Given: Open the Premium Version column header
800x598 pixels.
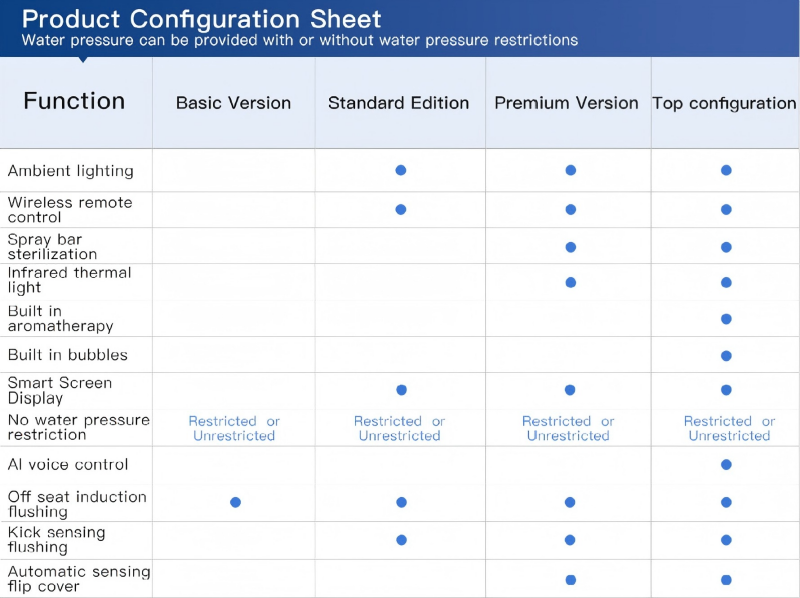Looking at the screenshot, I should tap(566, 103).
